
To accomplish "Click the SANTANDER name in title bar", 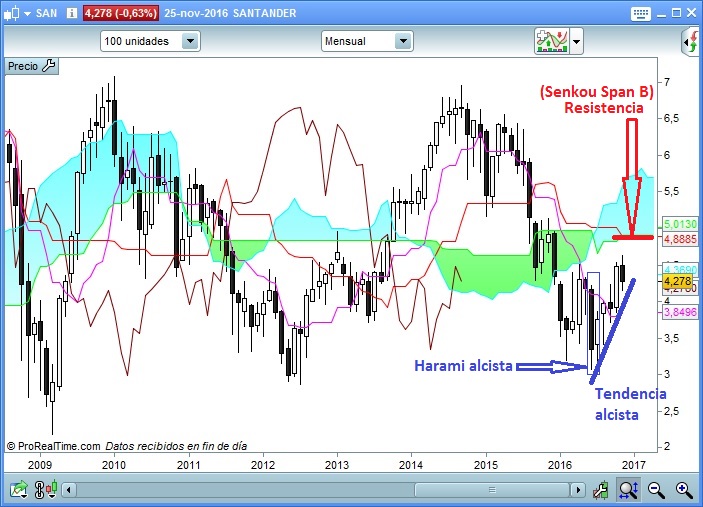I will pos(265,13).
